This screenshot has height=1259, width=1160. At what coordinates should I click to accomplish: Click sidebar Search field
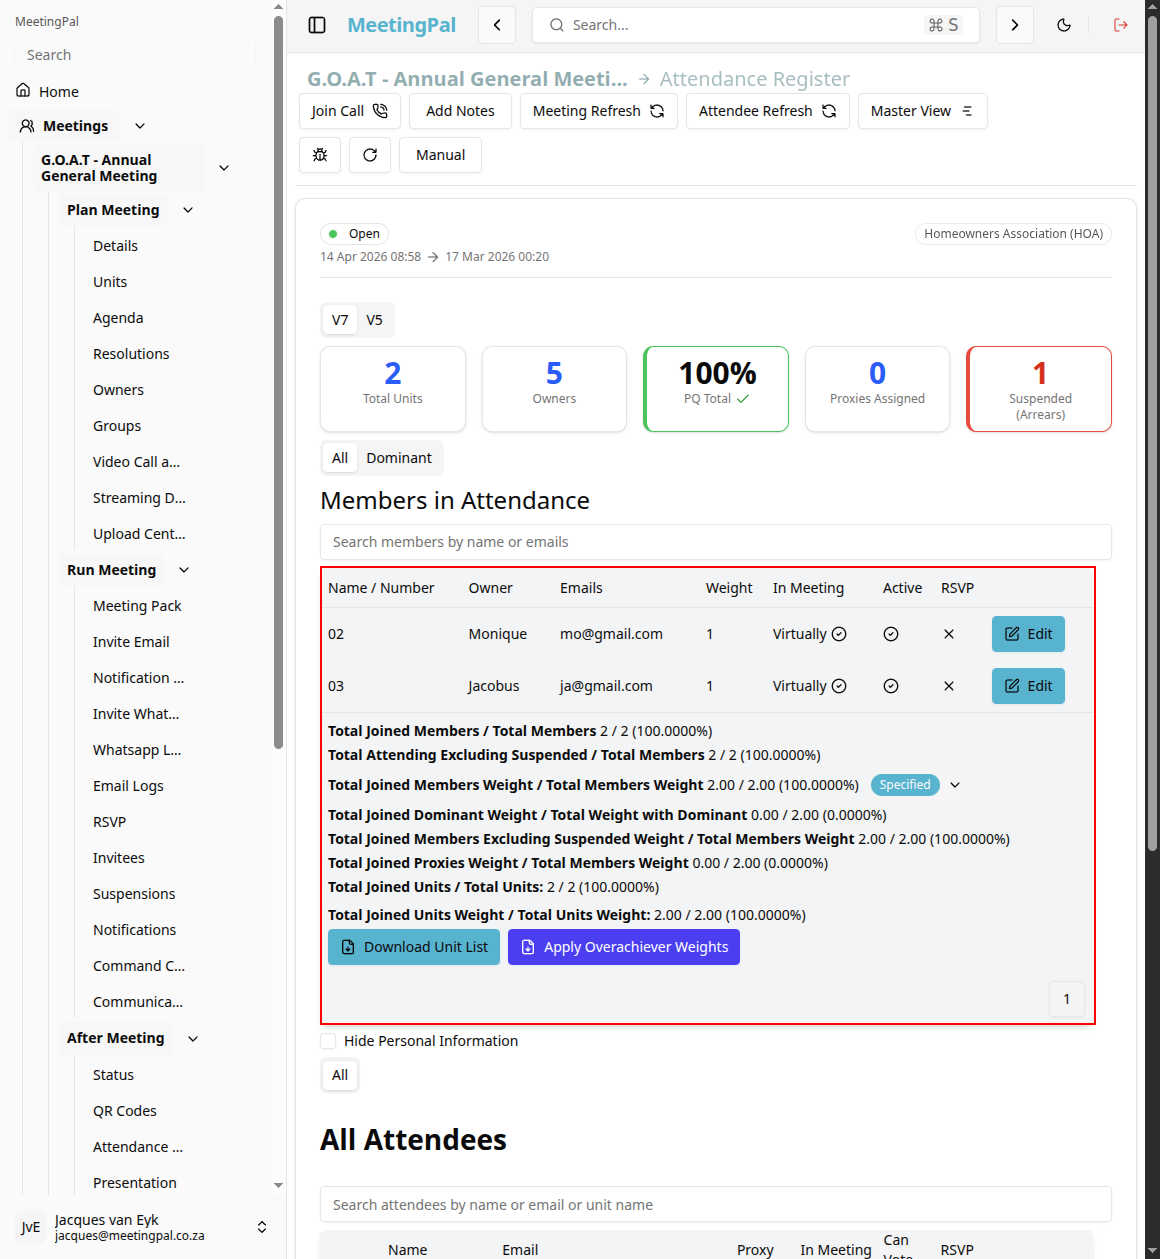(134, 55)
